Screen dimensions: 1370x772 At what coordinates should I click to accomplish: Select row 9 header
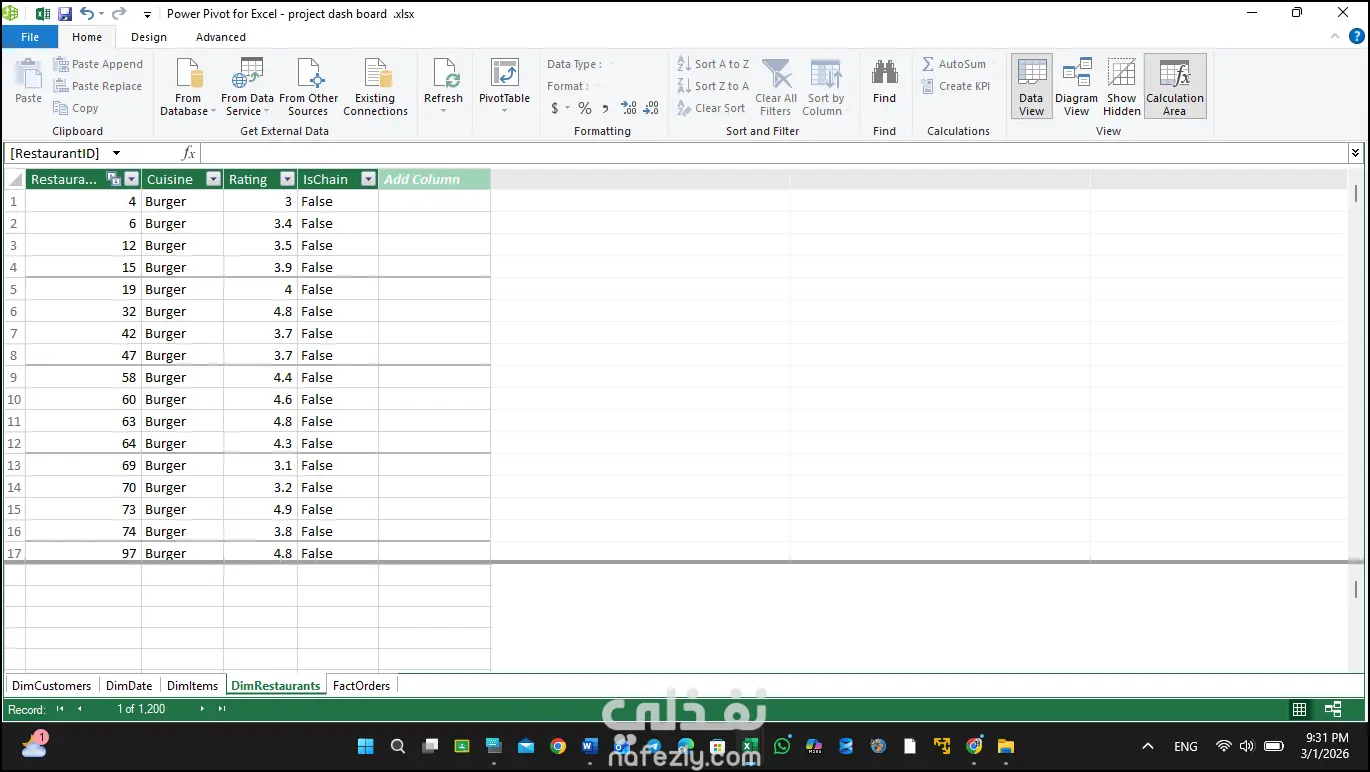pos(15,377)
